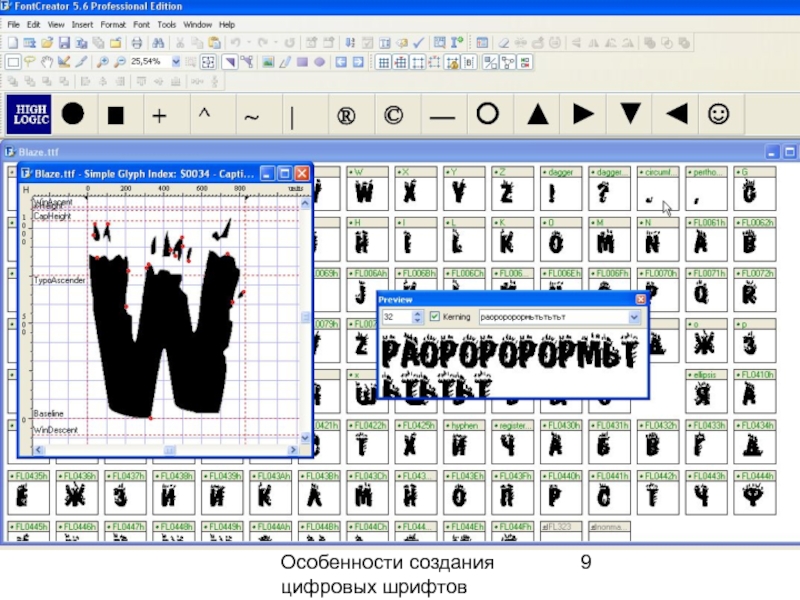
Task: Insert the registered trademark symbol sample
Action: [x=345, y=116]
